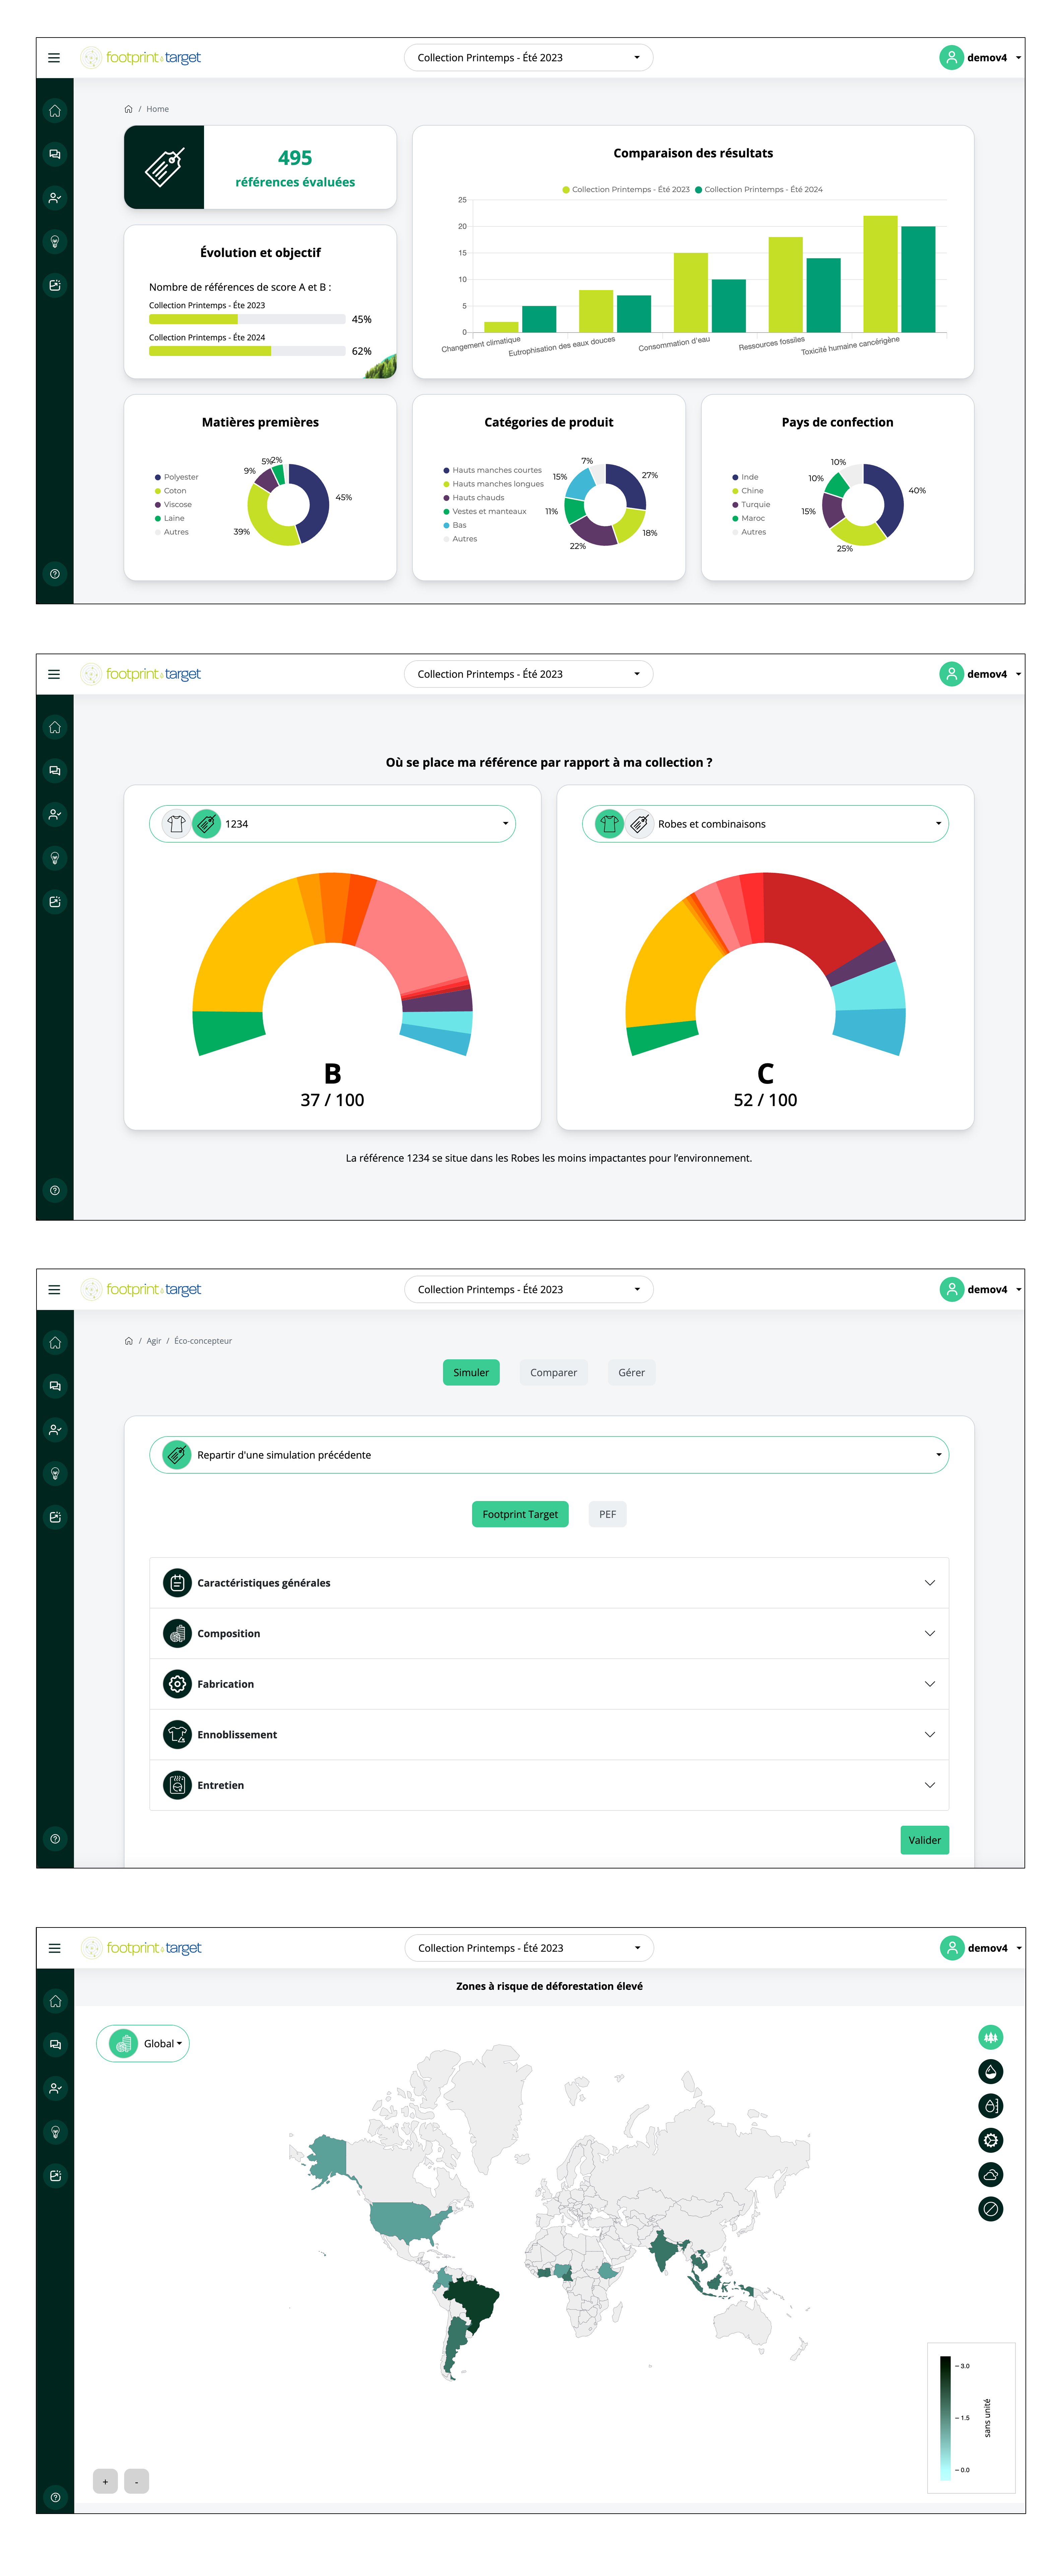Open the help icon on the Home dashboard sidebar
The image size is (1062, 2576).
click(x=55, y=574)
